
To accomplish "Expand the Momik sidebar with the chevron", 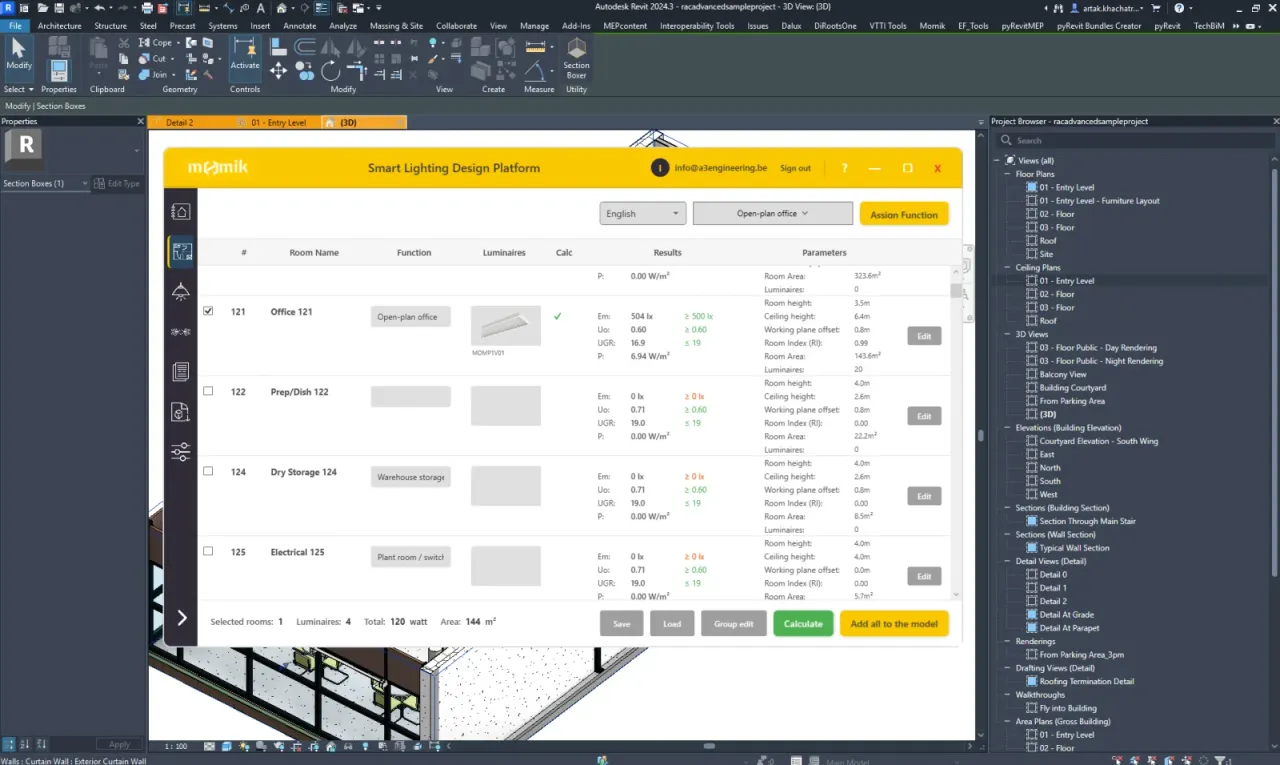I will (182, 618).
